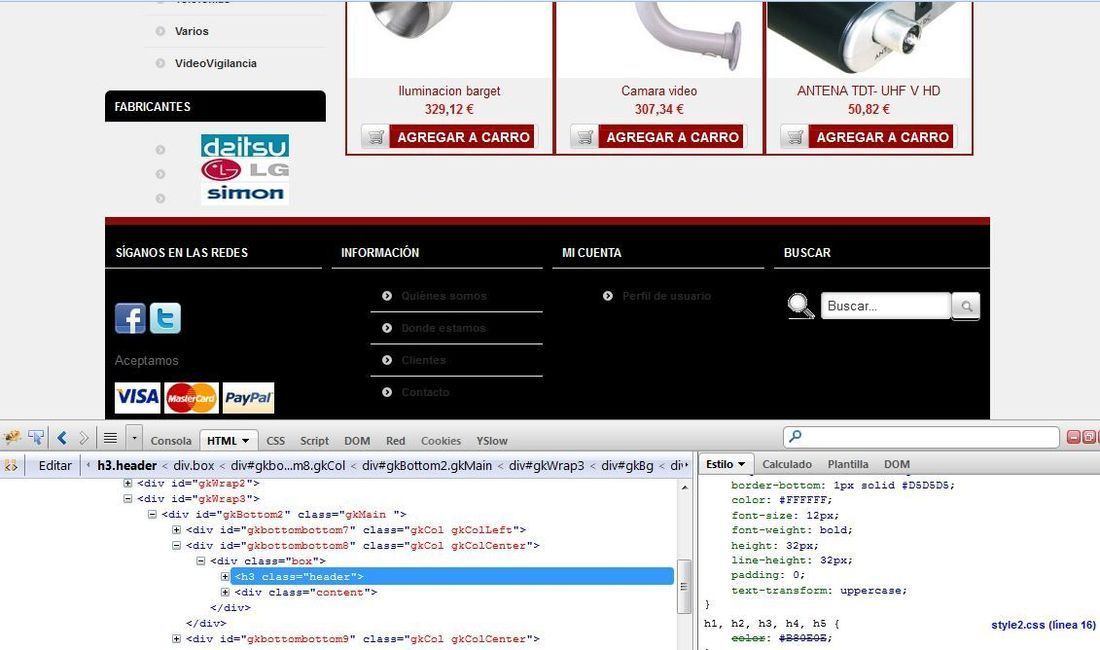The width and height of the screenshot is (1100, 650).
Task: Expand the div id="gkWrap2" node
Action: point(128,483)
